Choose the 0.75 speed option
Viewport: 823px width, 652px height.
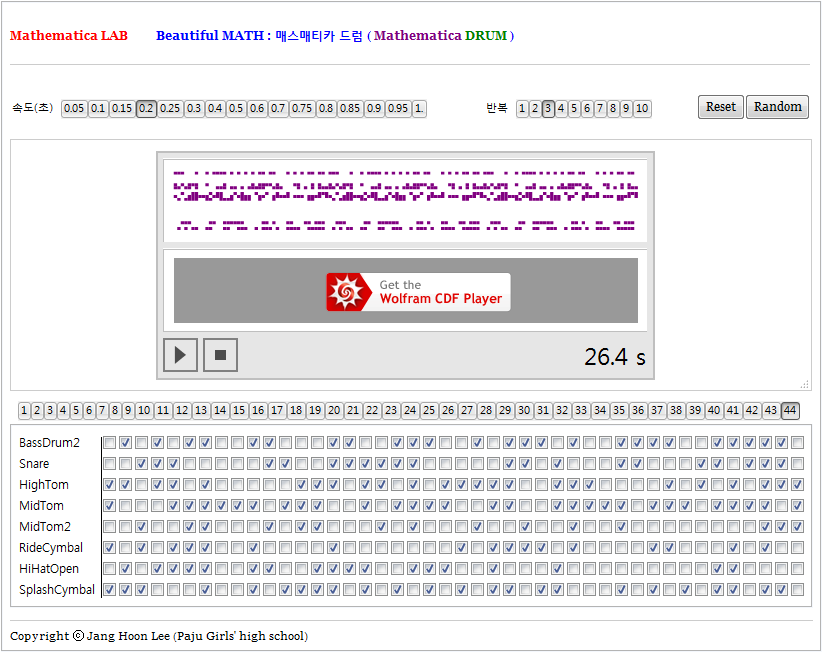point(302,109)
